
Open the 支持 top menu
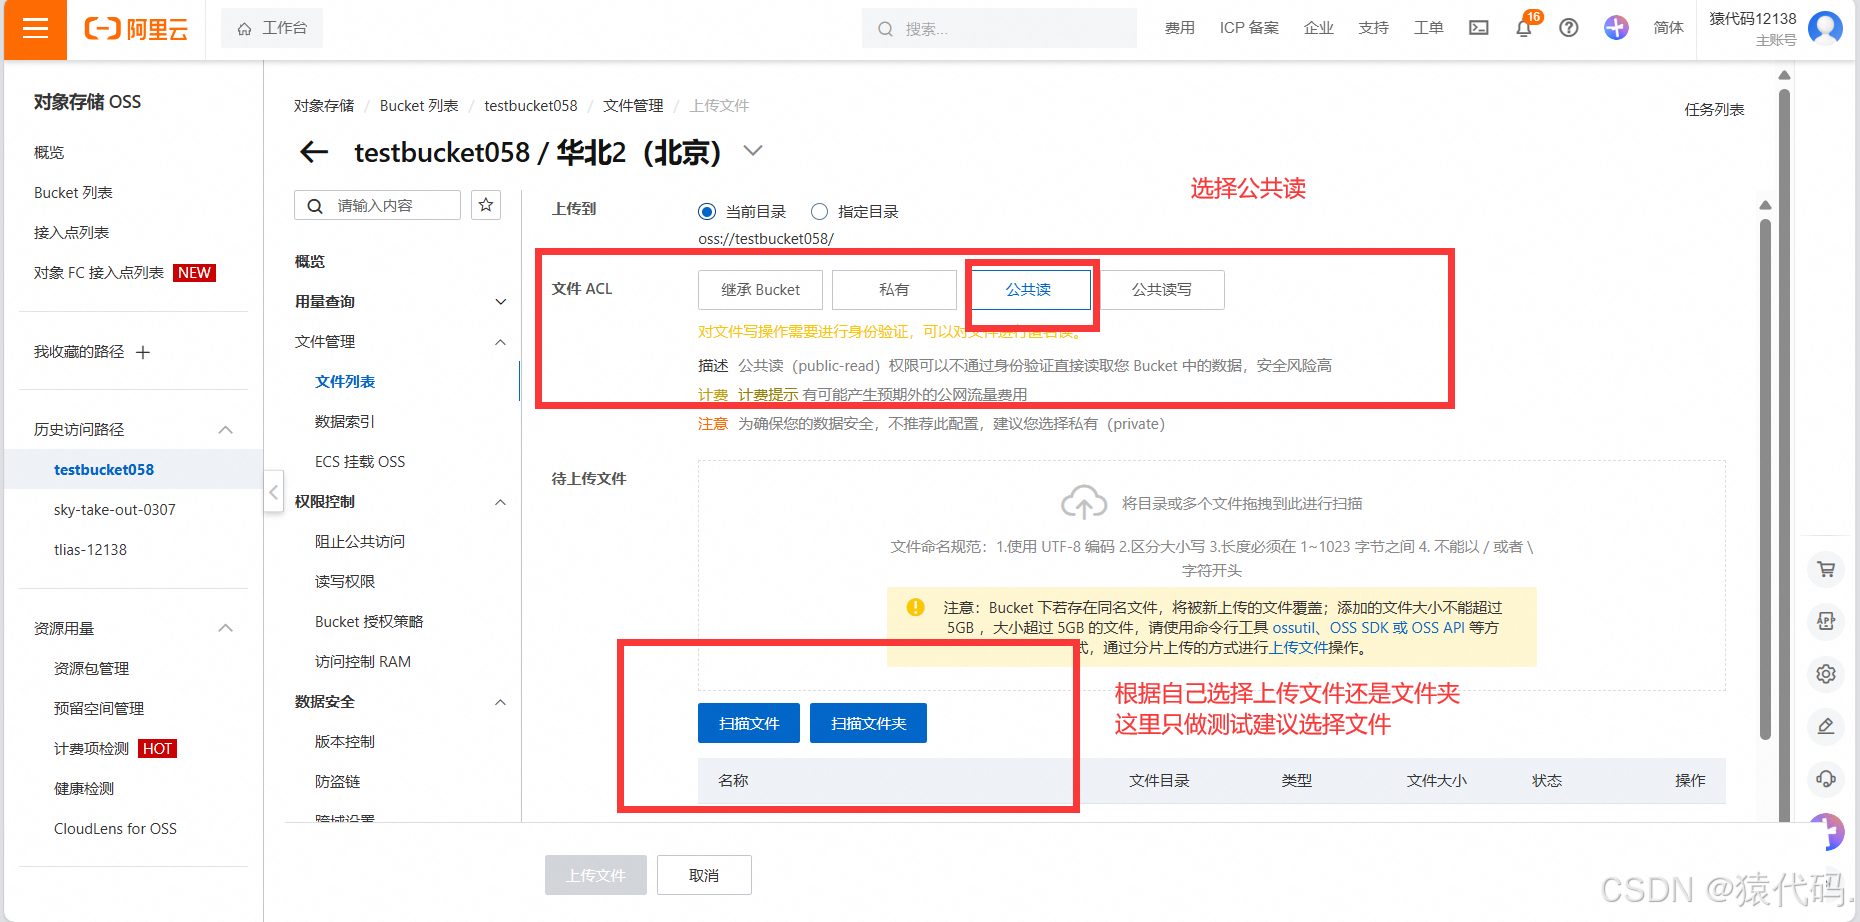tap(1374, 28)
